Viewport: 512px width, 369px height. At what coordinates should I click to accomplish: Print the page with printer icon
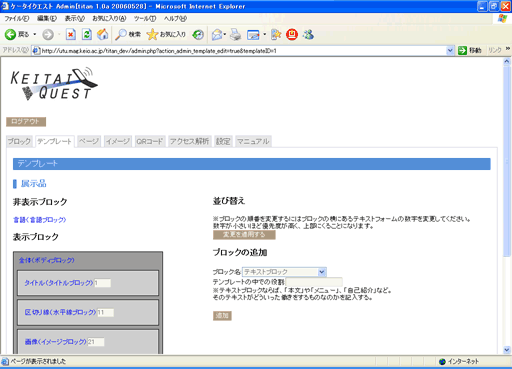236,34
